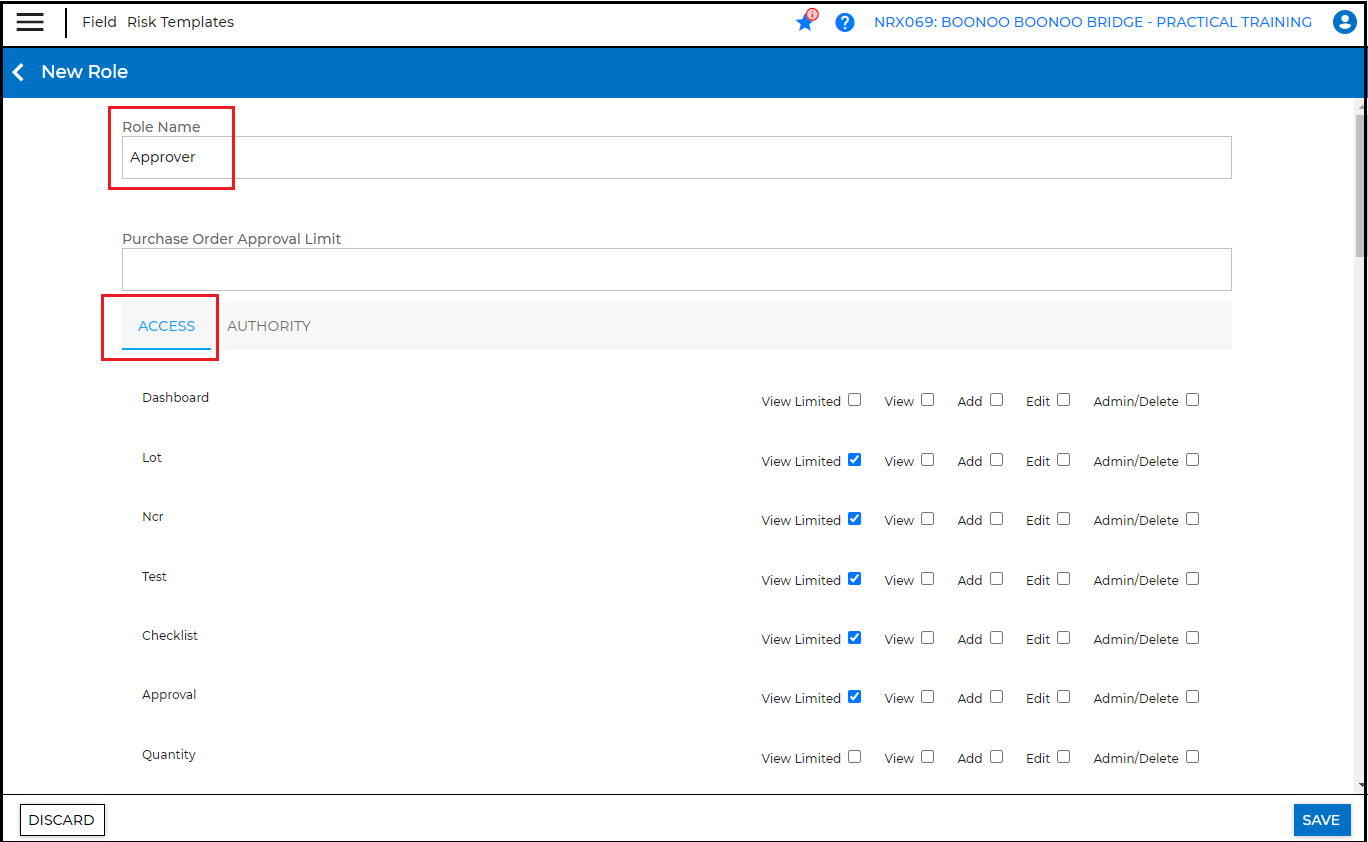Enable View Limited for Quantity

[x=854, y=757]
